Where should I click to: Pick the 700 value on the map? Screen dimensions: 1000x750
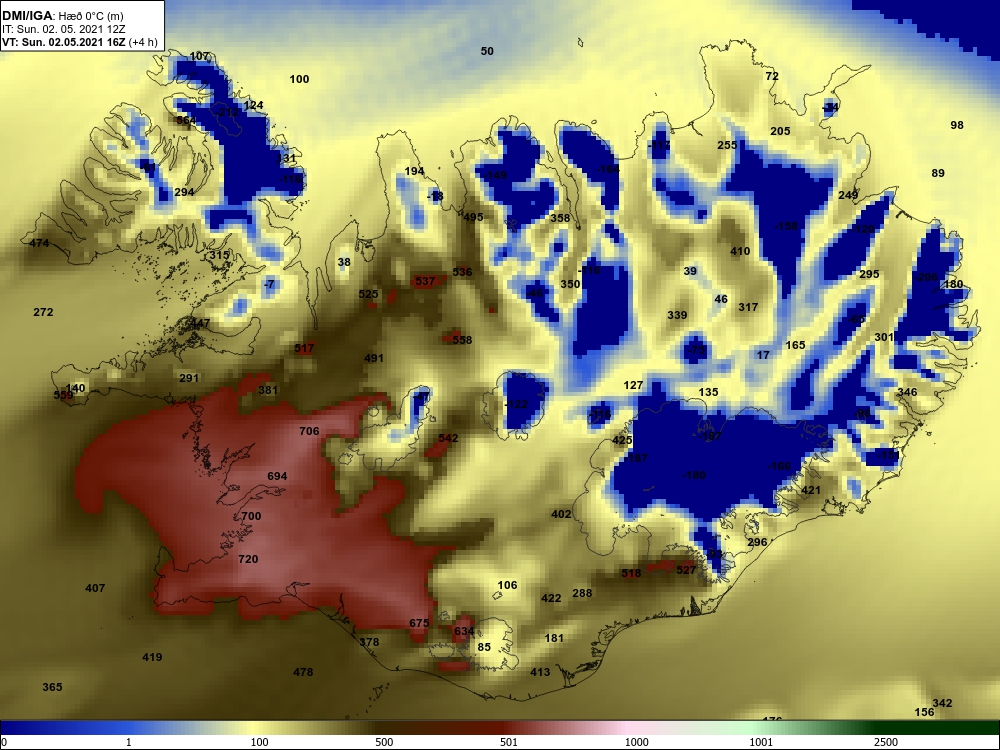point(251,517)
